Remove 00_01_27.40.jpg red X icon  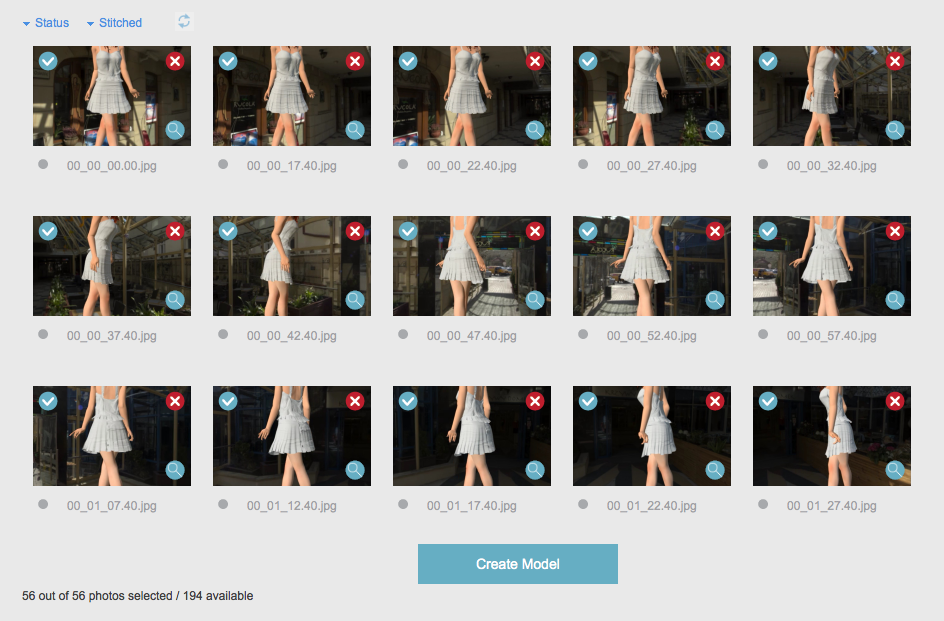[895, 401]
